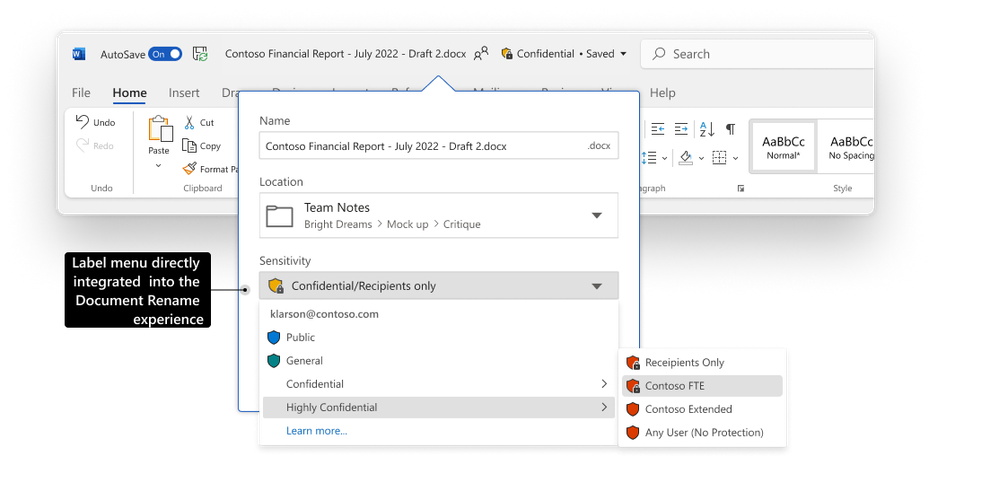The image size is (999, 483).
Task: Open the Highly Confidential submenu item
Action: click(439, 407)
